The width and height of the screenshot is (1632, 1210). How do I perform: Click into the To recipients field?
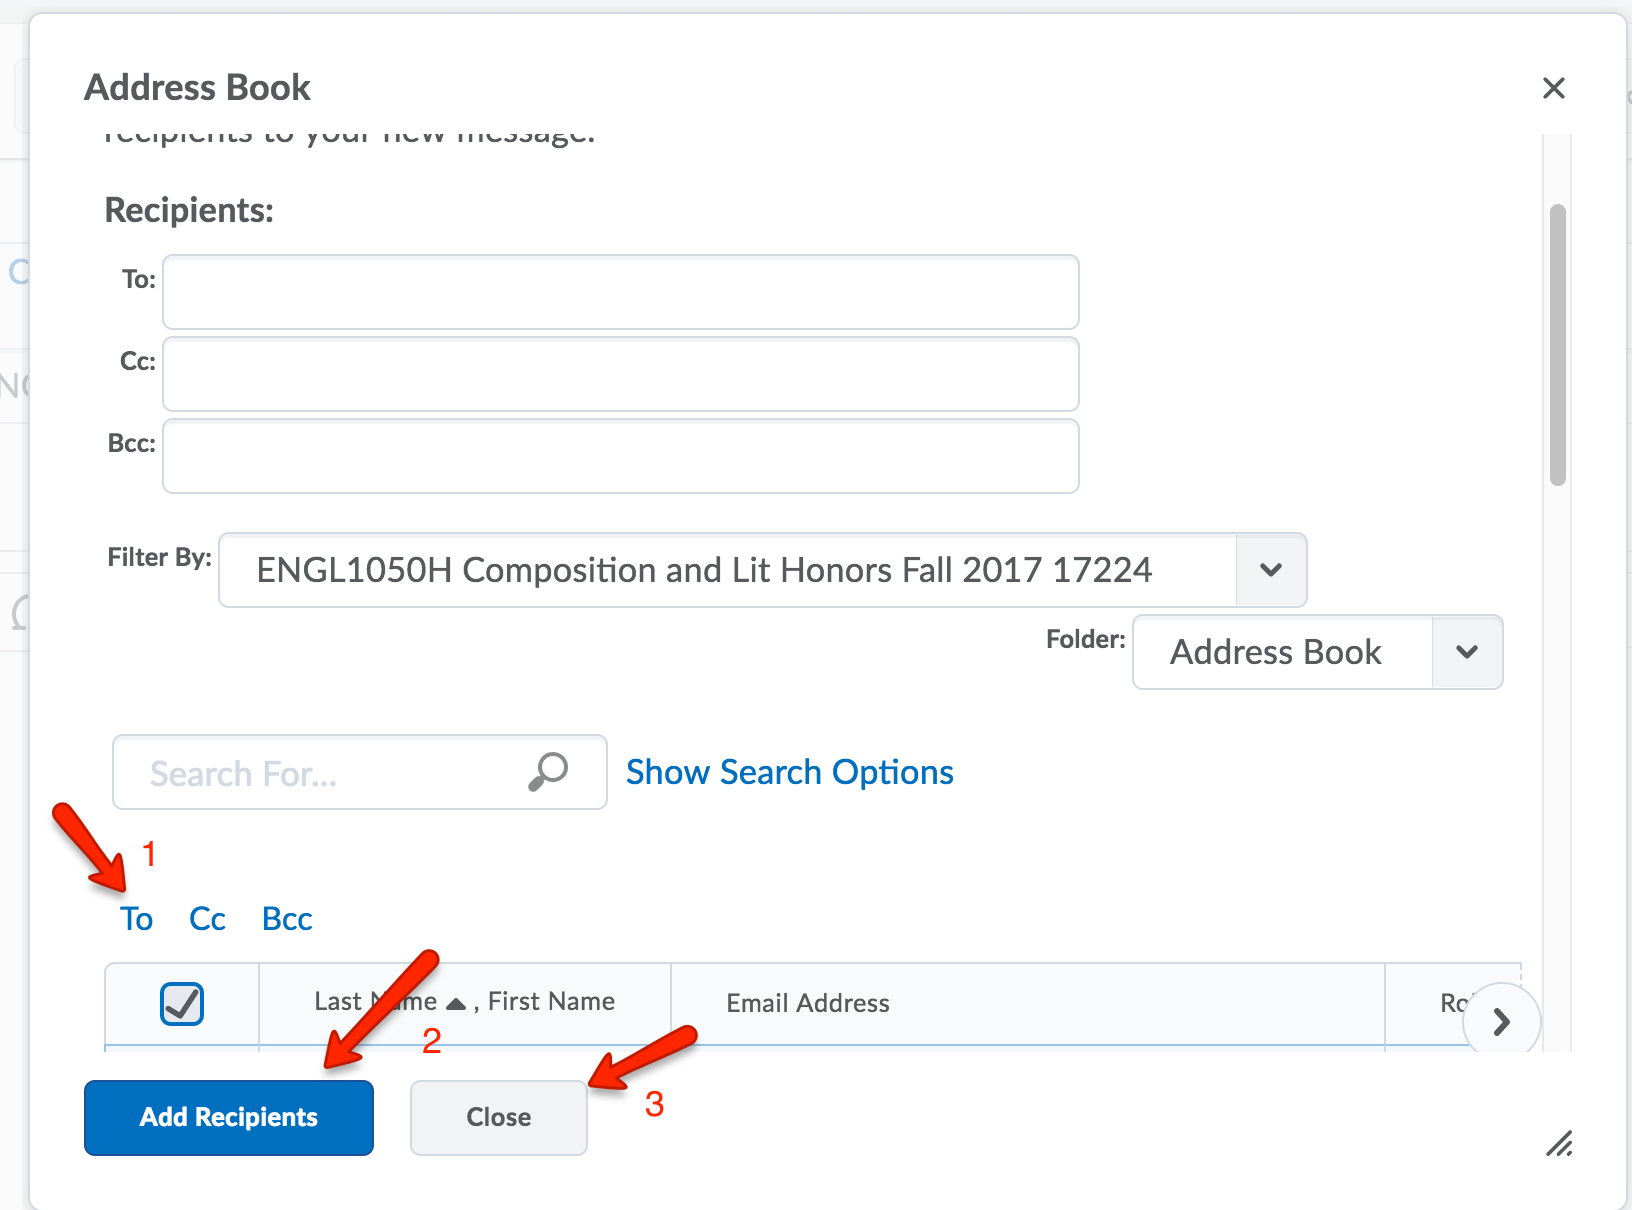coord(620,292)
